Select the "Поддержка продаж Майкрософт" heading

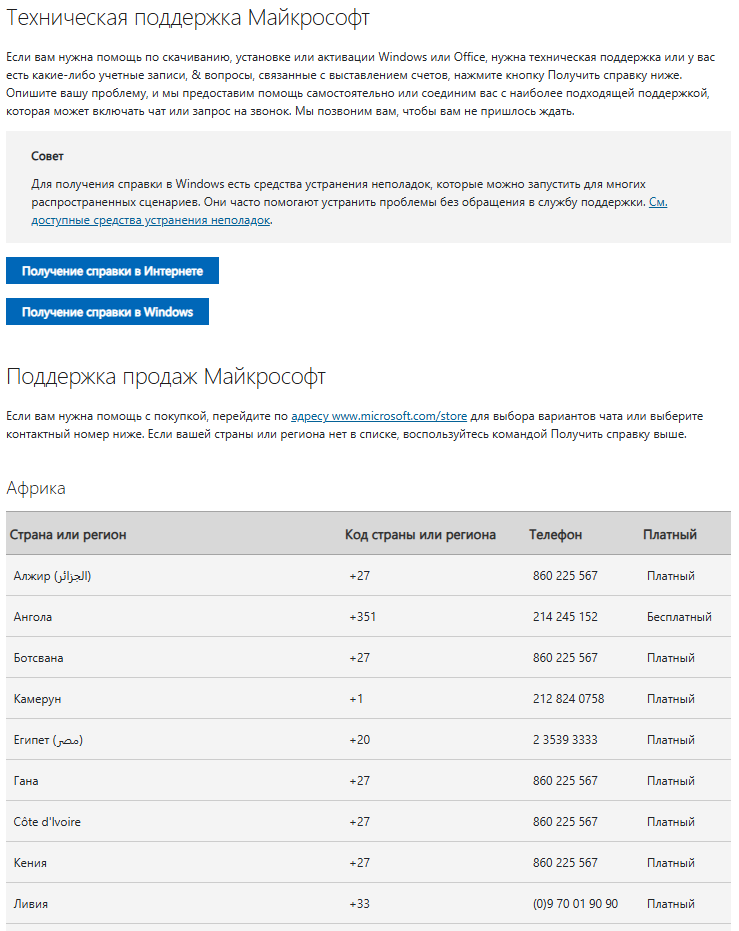[166, 376]
